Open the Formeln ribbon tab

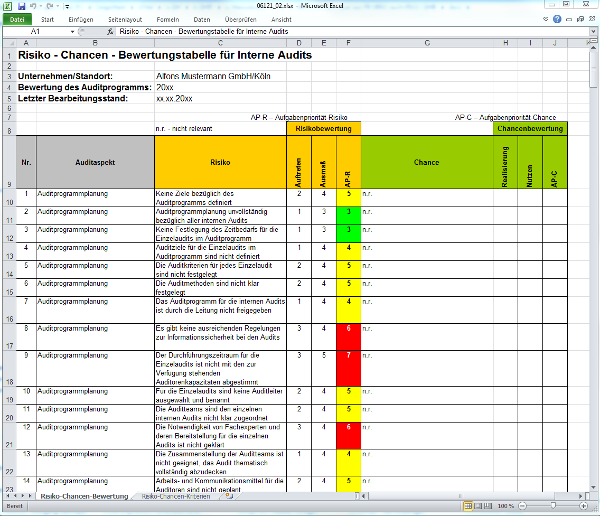click(168, 19)
